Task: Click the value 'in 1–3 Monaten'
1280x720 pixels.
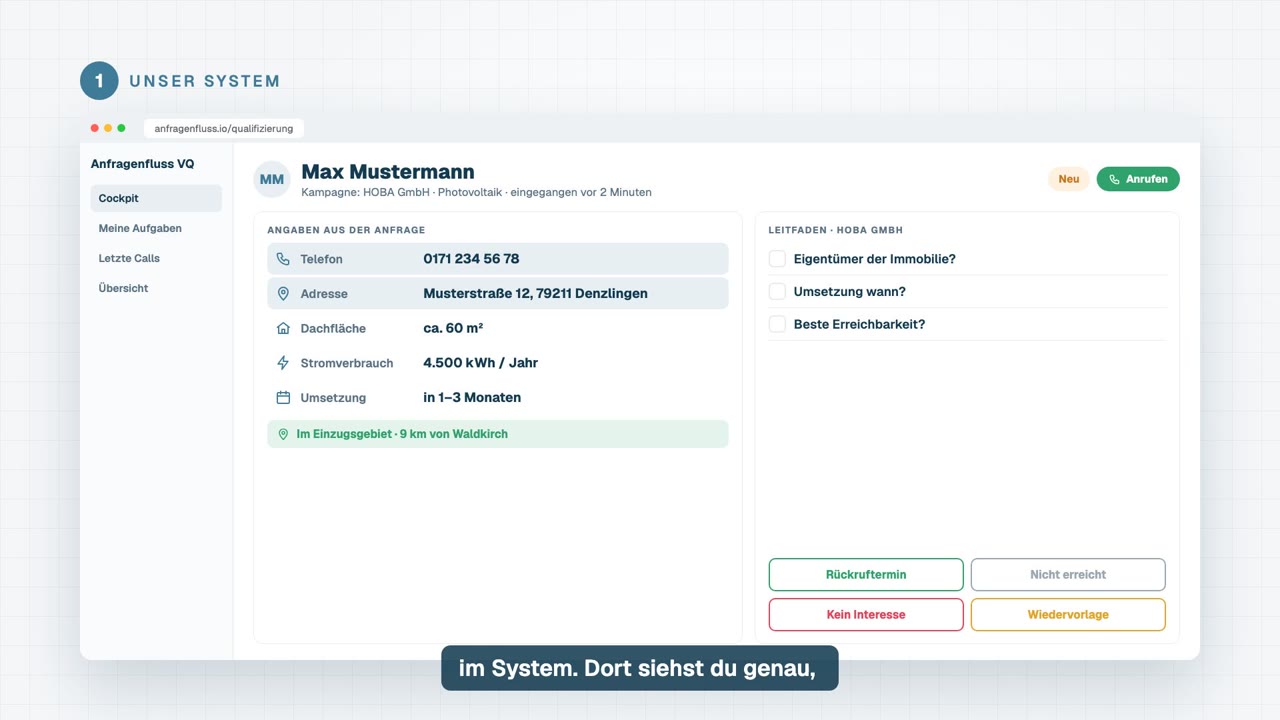Action: [x=472, y=398]
